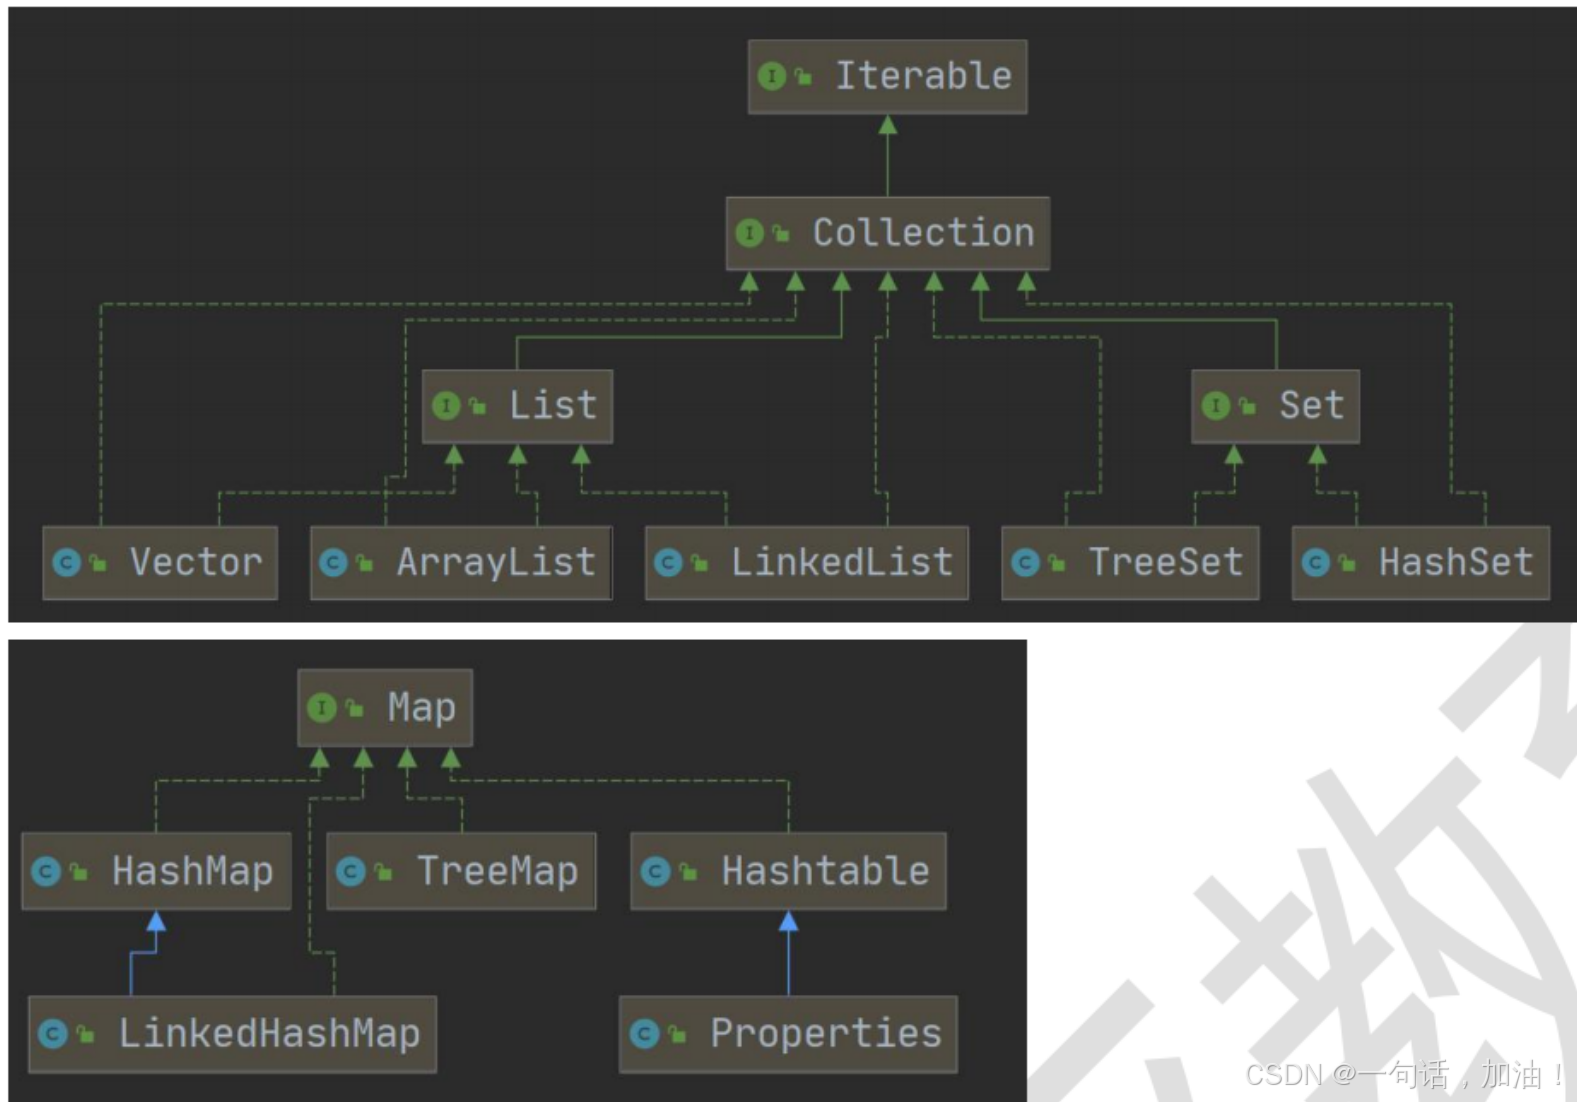1577x1102 pixels.
Task: Click the green lock icon in TreeMap node
Action: [x=382, y=872]
